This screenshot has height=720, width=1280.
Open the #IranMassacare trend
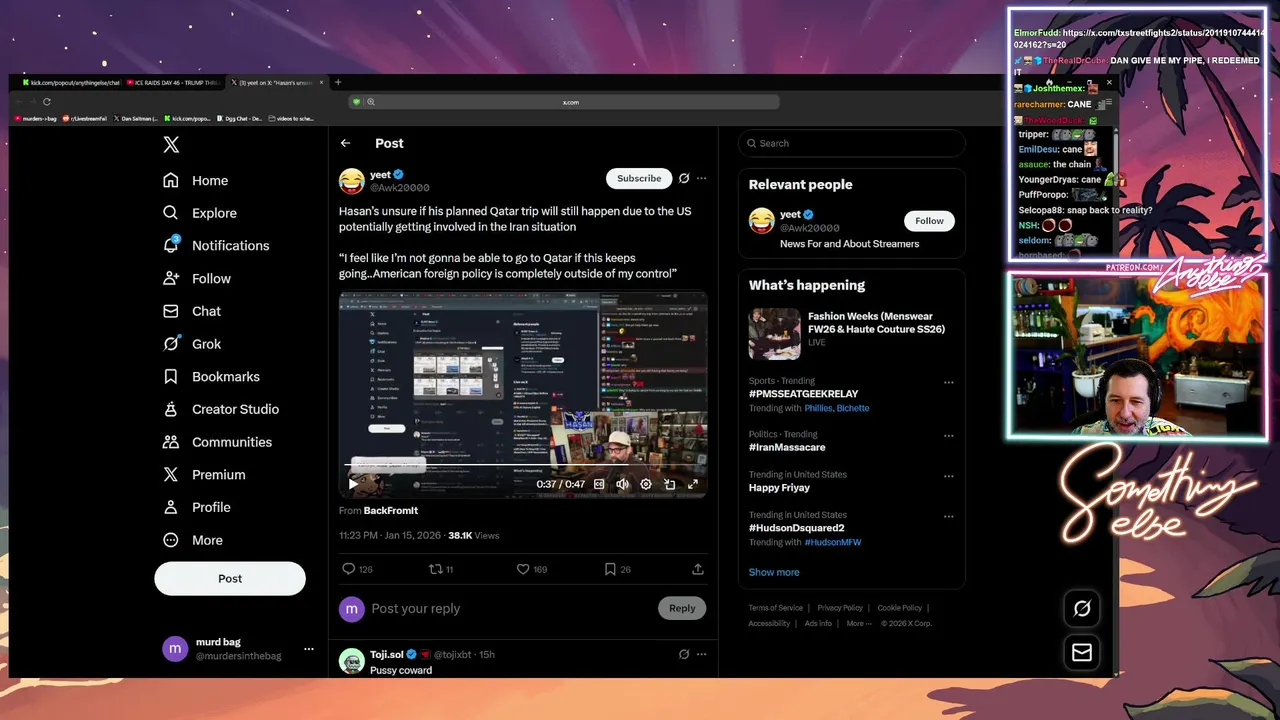787,447
